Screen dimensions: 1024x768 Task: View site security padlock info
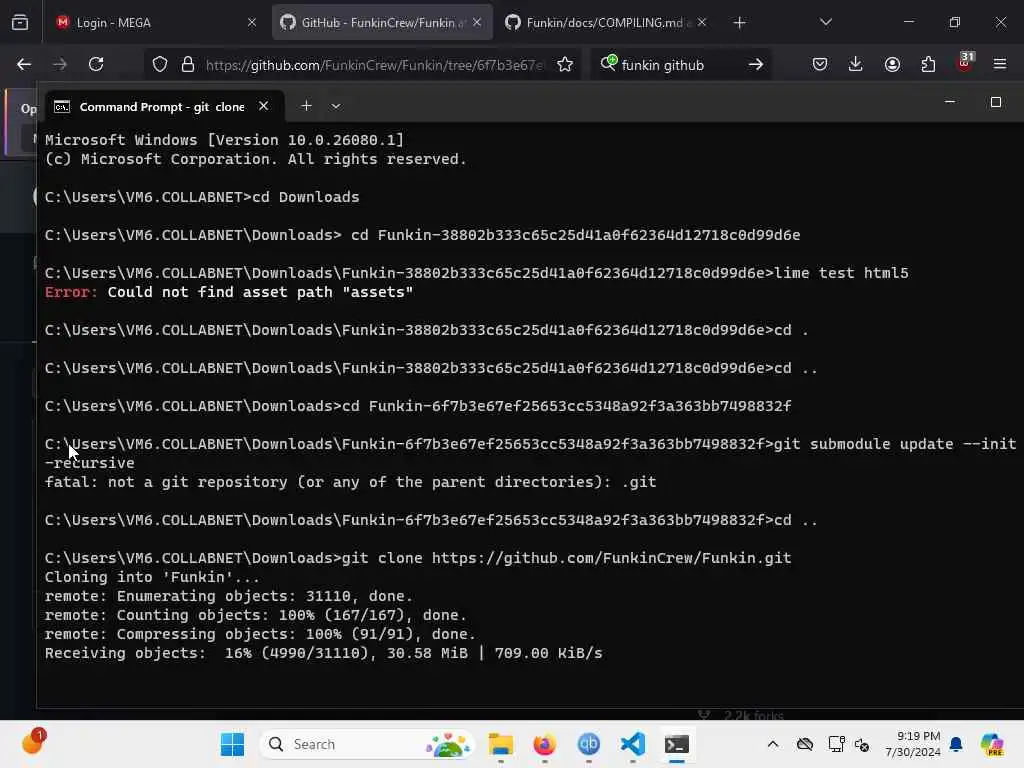coord(188,64)
